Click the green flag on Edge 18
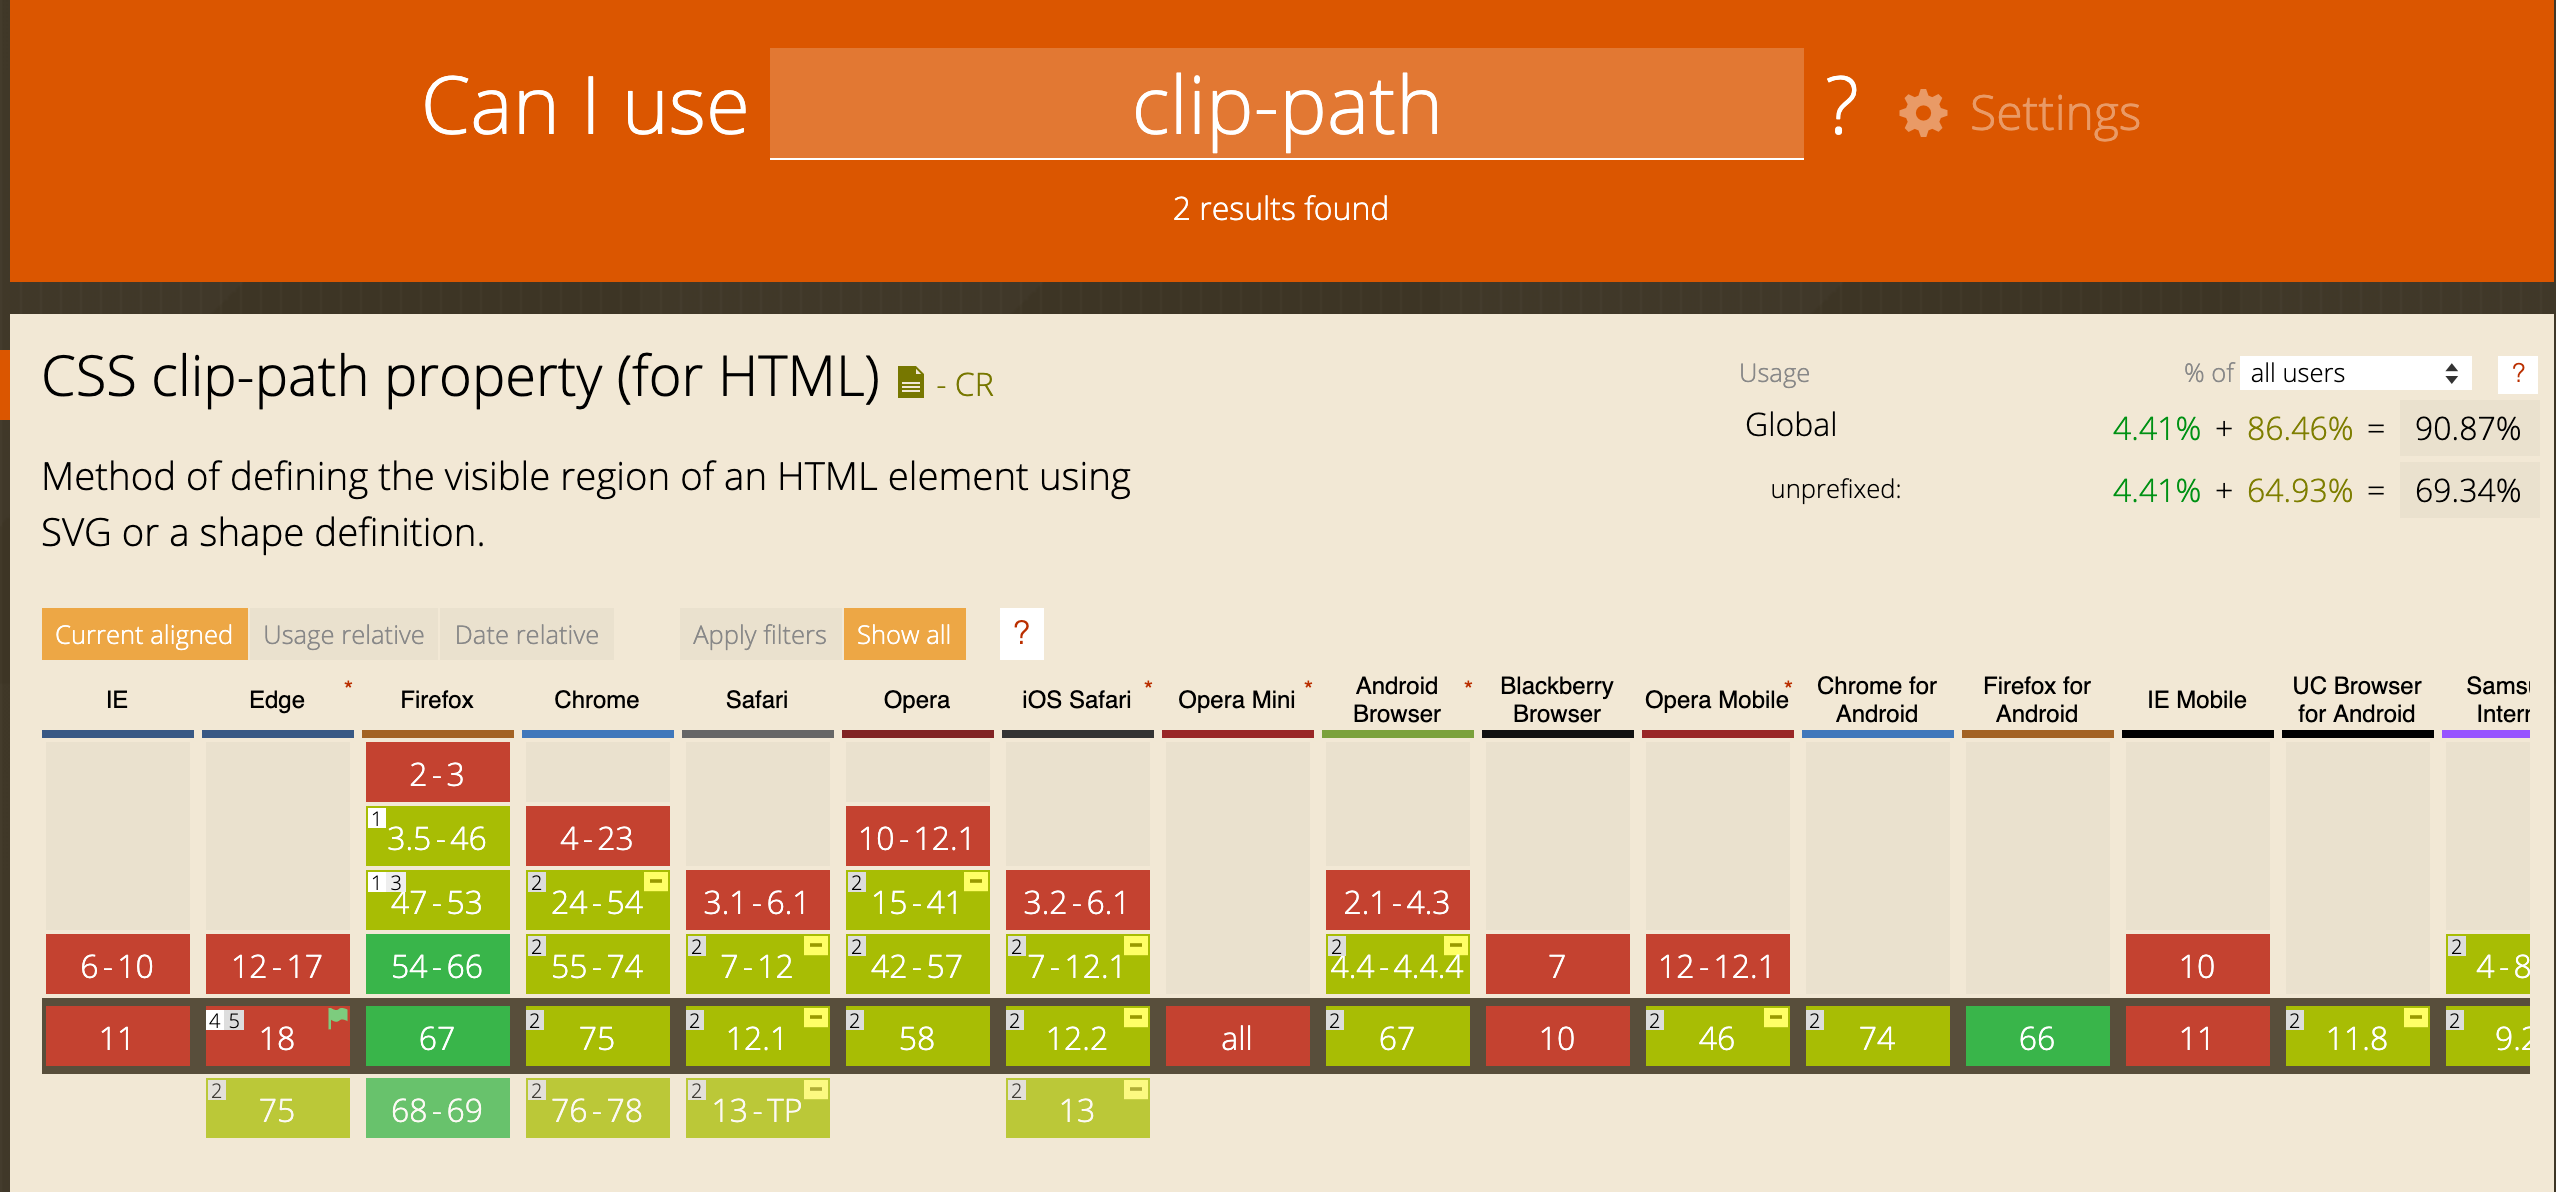Screen dimensions: 2556x1192 click(x=338, y=1018)
